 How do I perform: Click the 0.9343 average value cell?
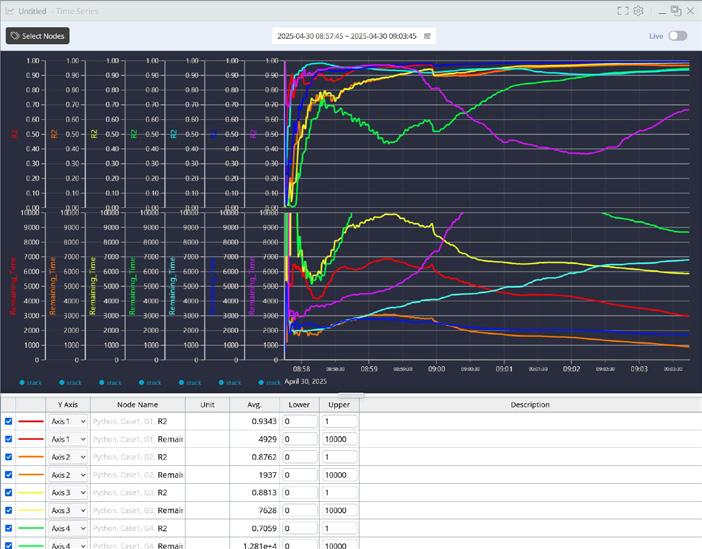tap(254, 421)
